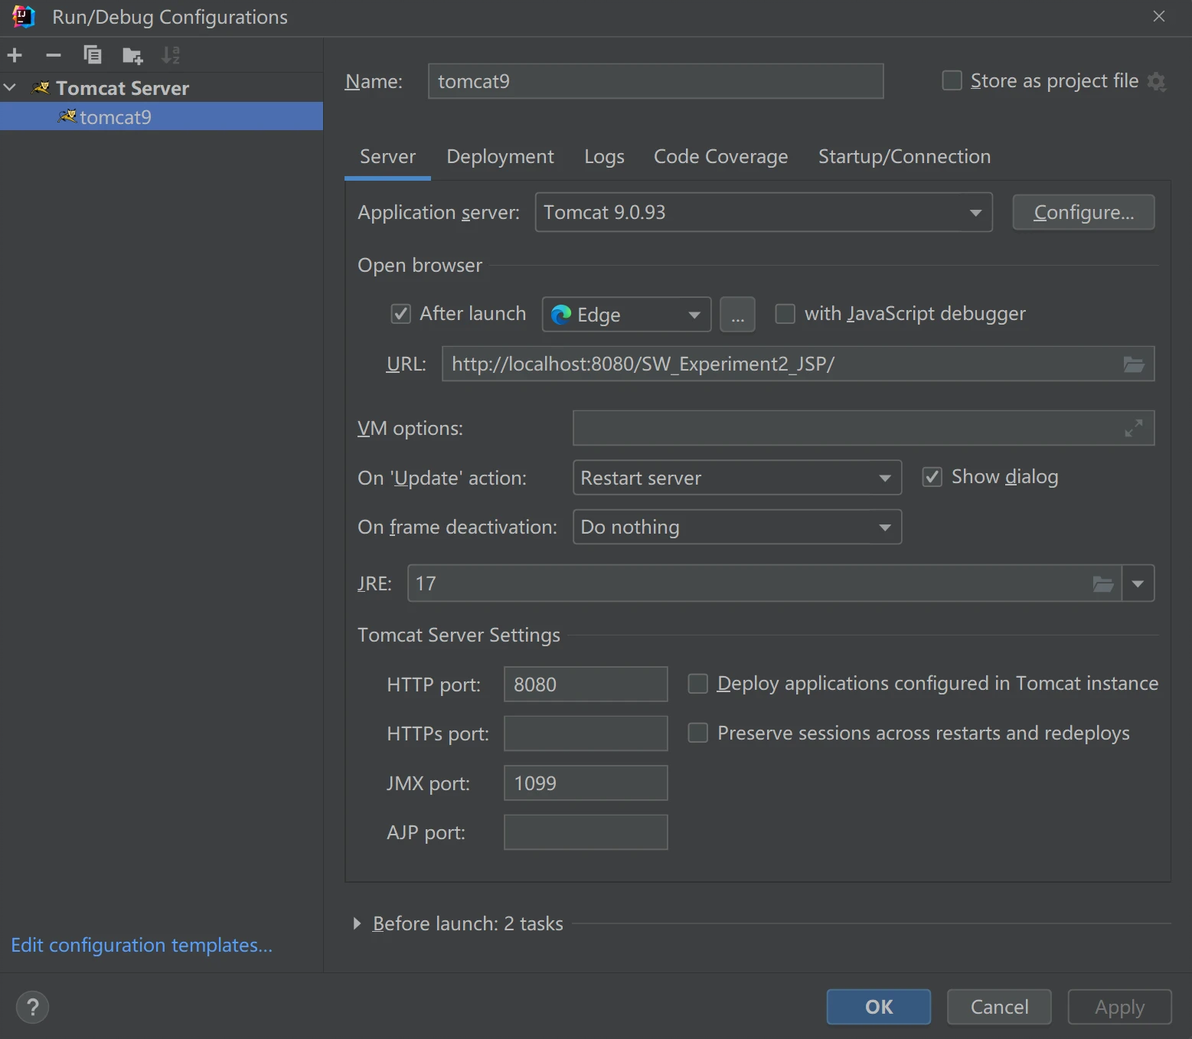
Task: Click the browse folder icon in URL field
Action: (x=1133, y=364)
